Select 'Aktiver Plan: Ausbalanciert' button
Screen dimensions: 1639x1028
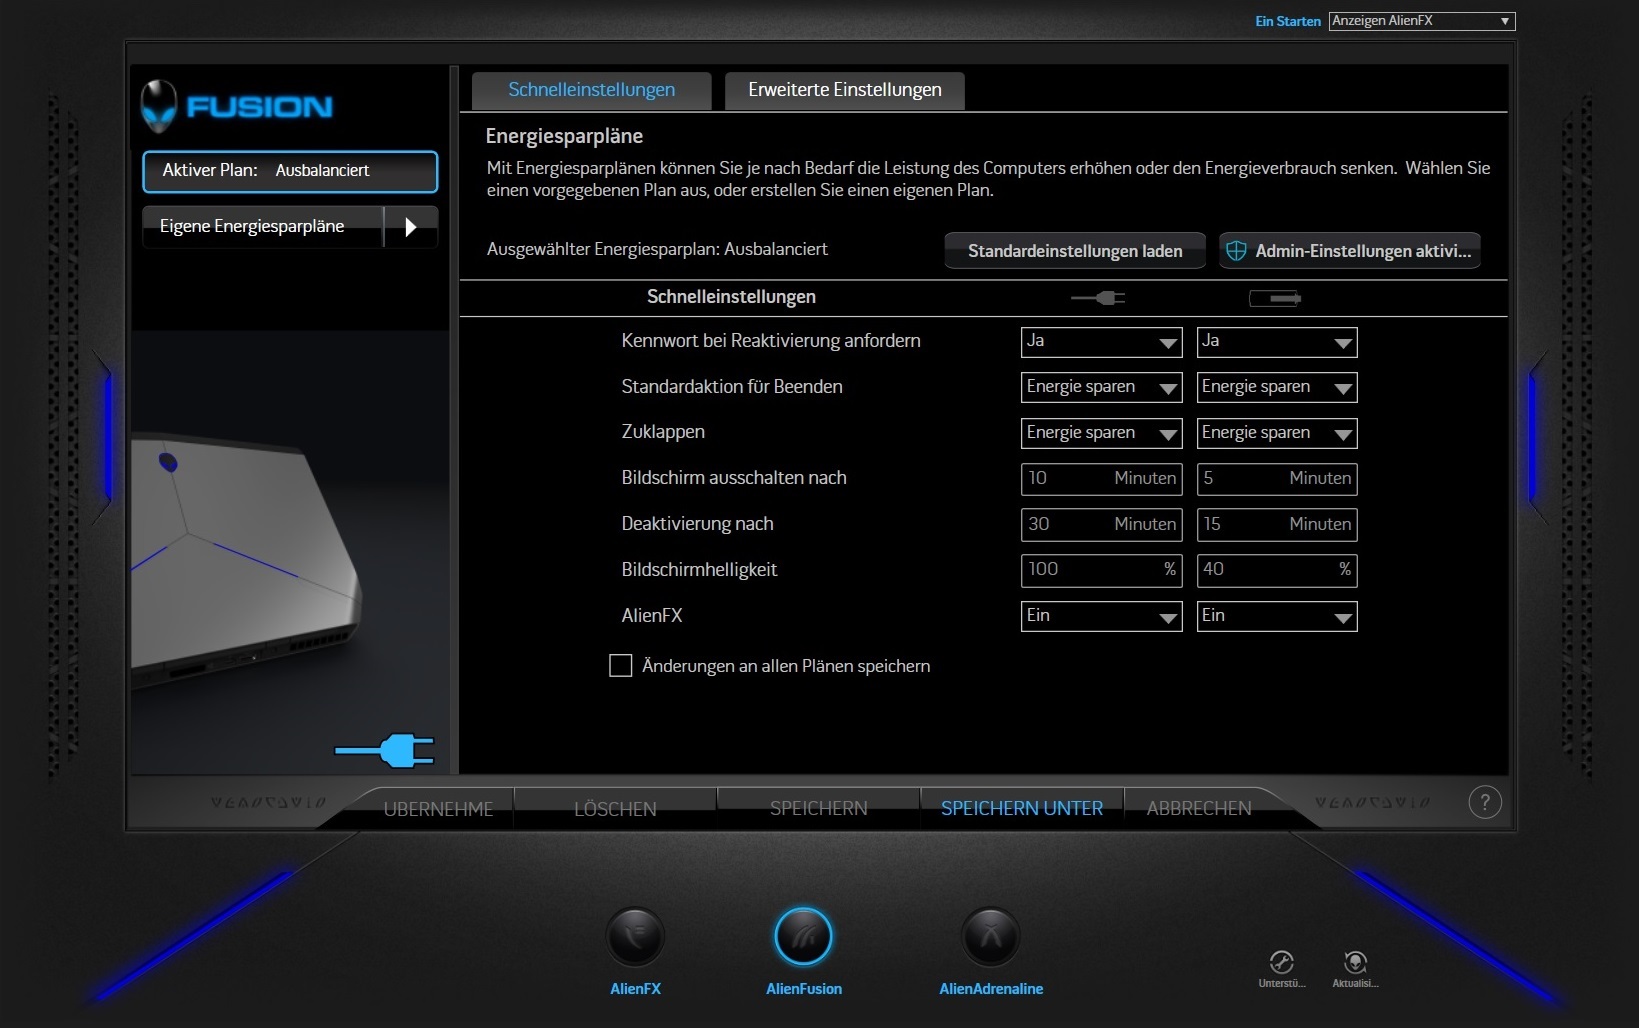(290, 171)
